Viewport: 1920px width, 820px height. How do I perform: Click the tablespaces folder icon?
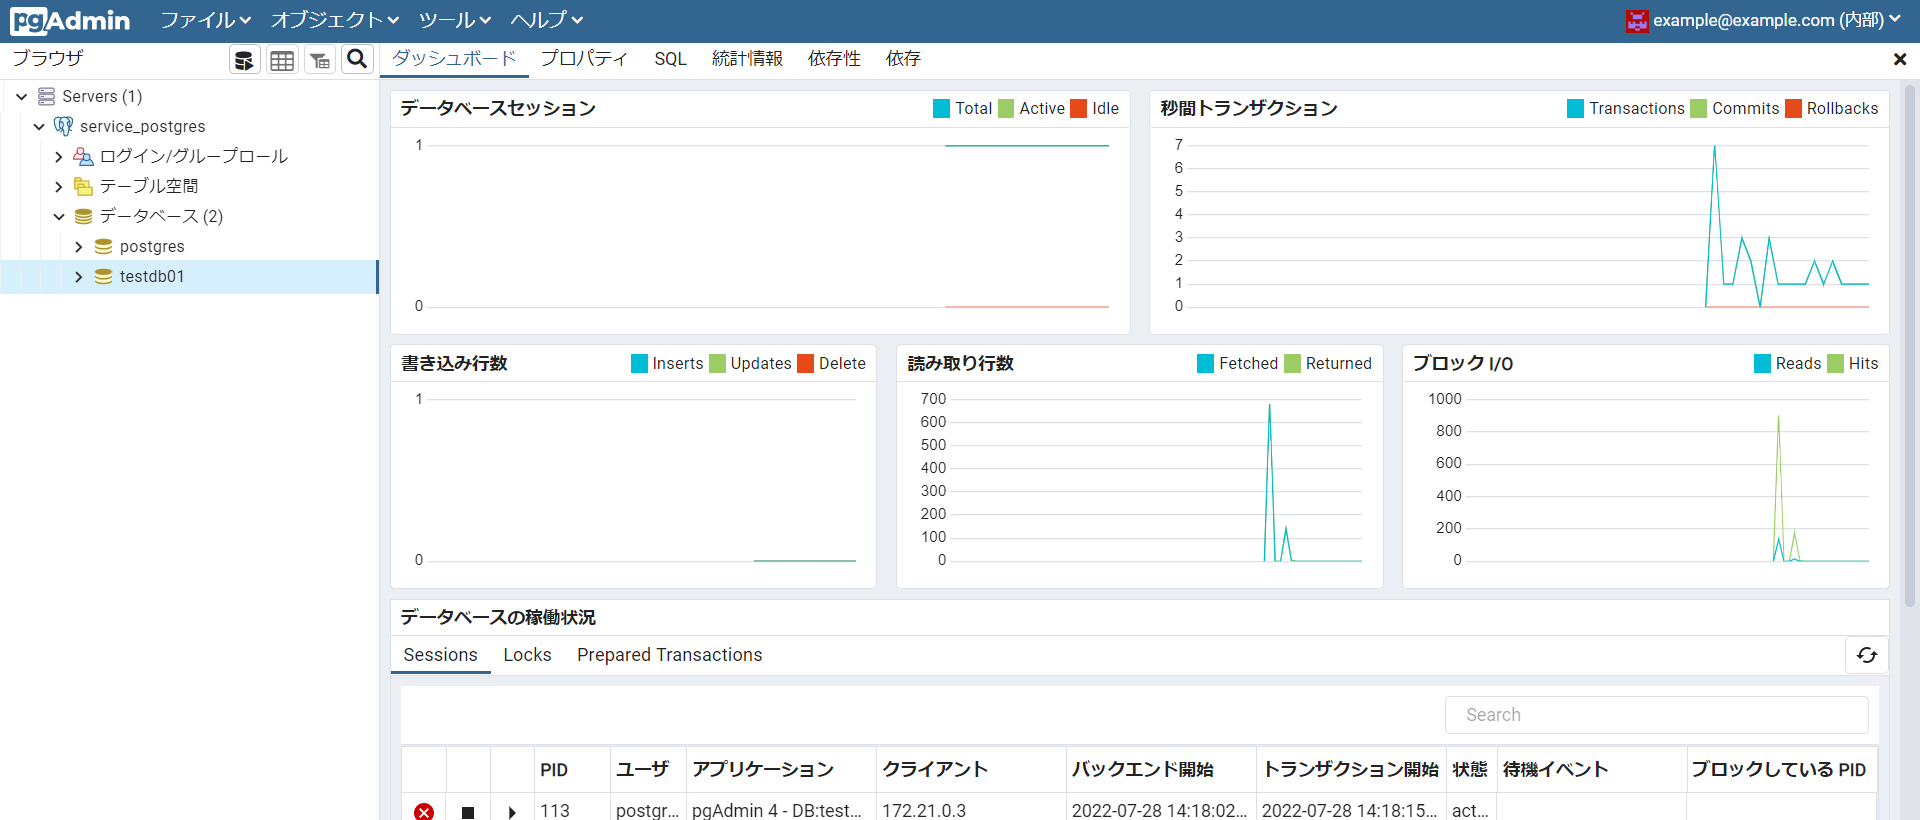[83, 186]
